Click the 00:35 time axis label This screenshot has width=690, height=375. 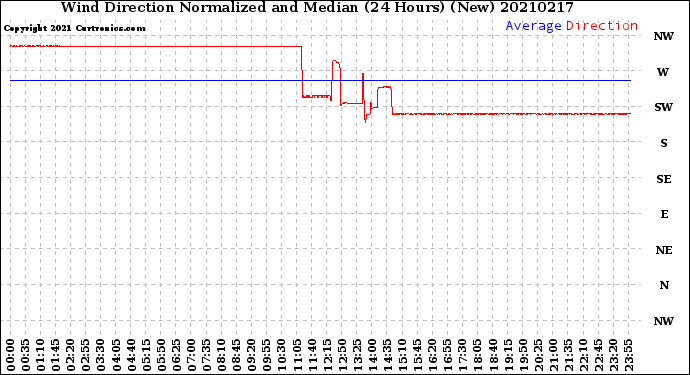click(25, 355)
